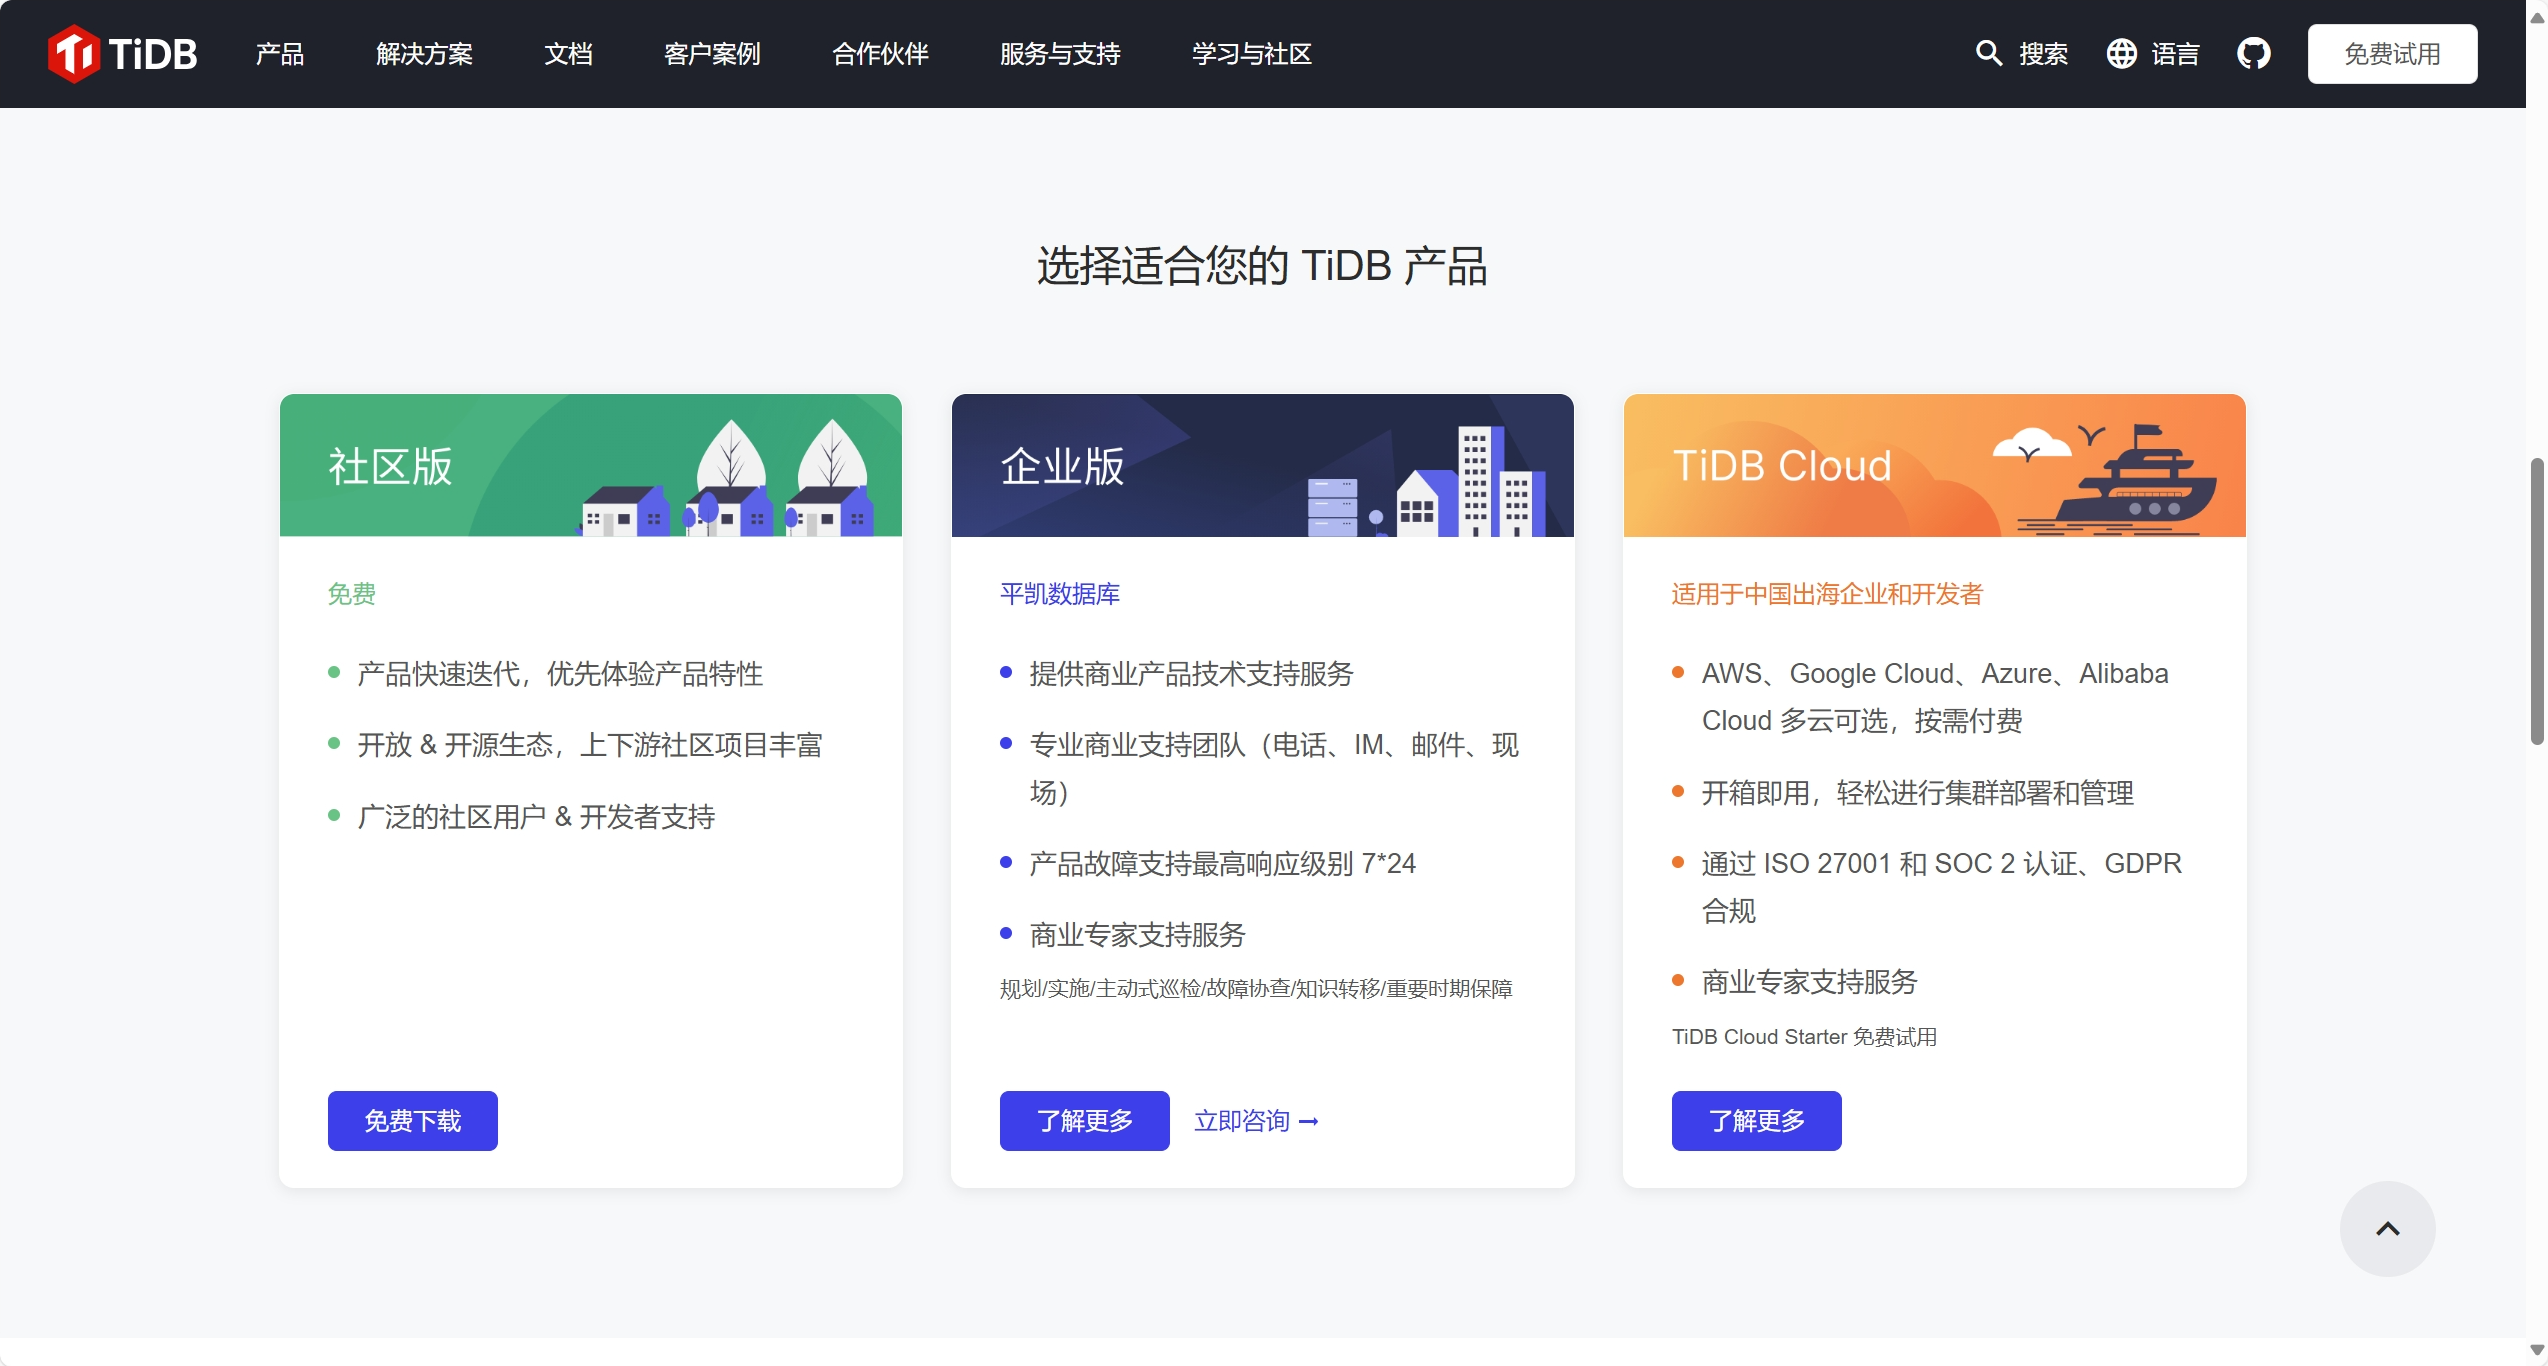Image resolution: width=2548 pixels, height=1366 pixels.
Task: Click the 免费试用 button in header
Action: (x=2392, y=54)
